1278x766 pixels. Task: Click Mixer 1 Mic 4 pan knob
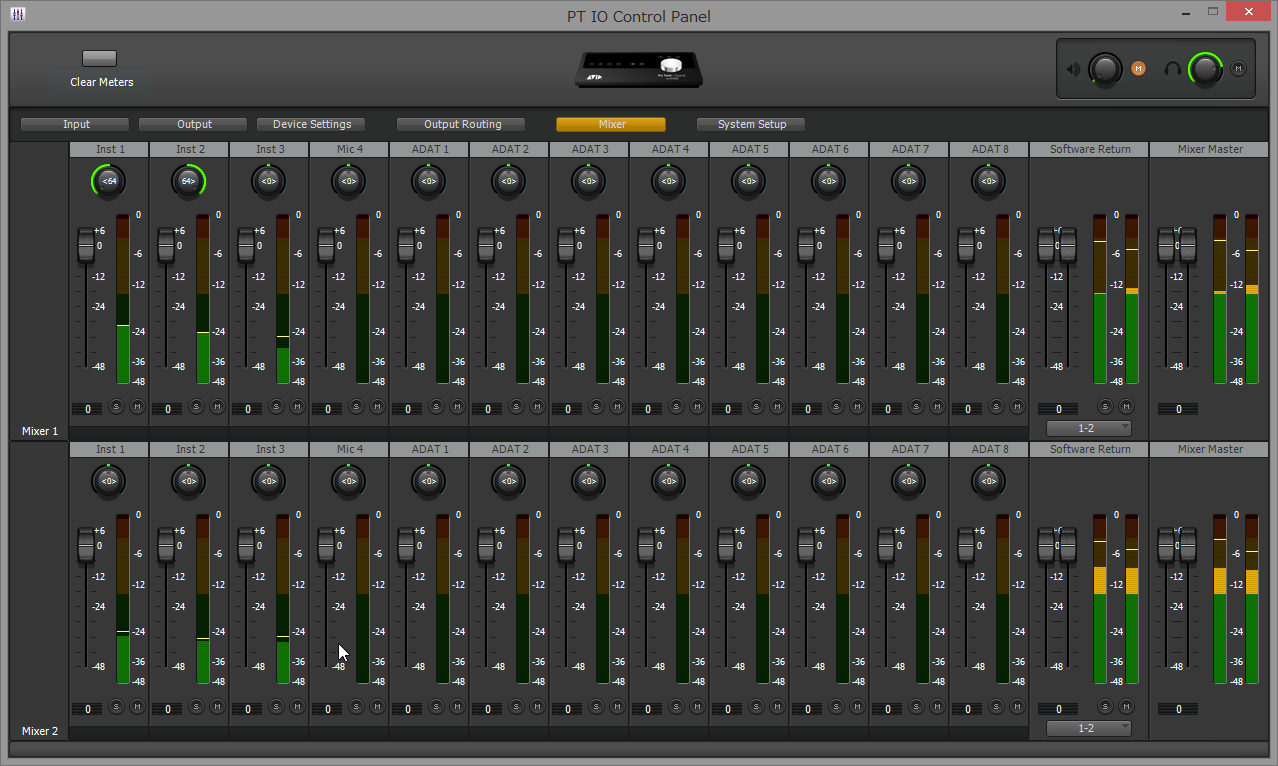point(348,181)
